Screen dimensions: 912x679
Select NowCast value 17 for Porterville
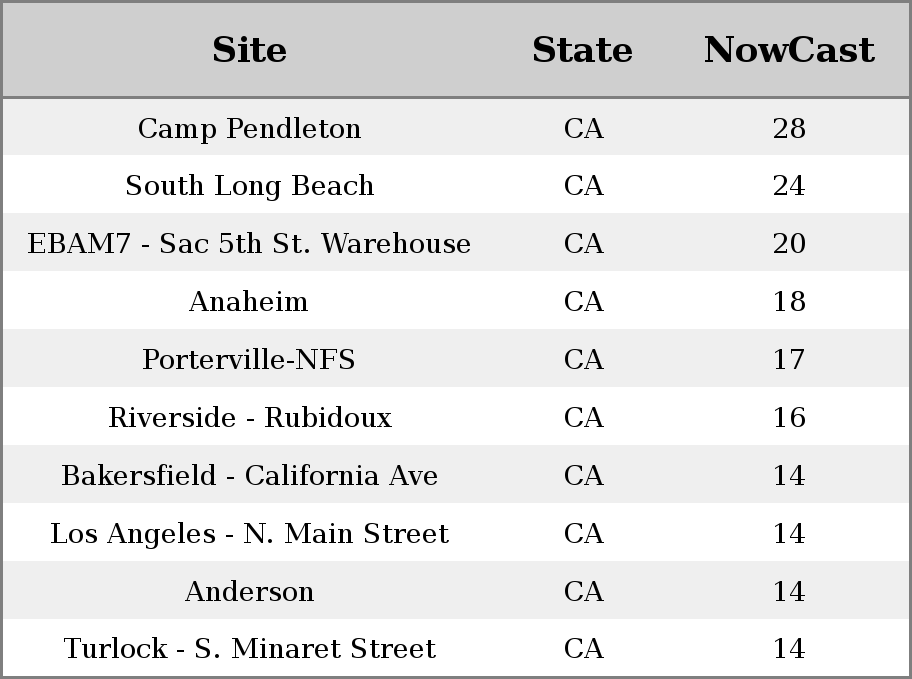point(789,360)
